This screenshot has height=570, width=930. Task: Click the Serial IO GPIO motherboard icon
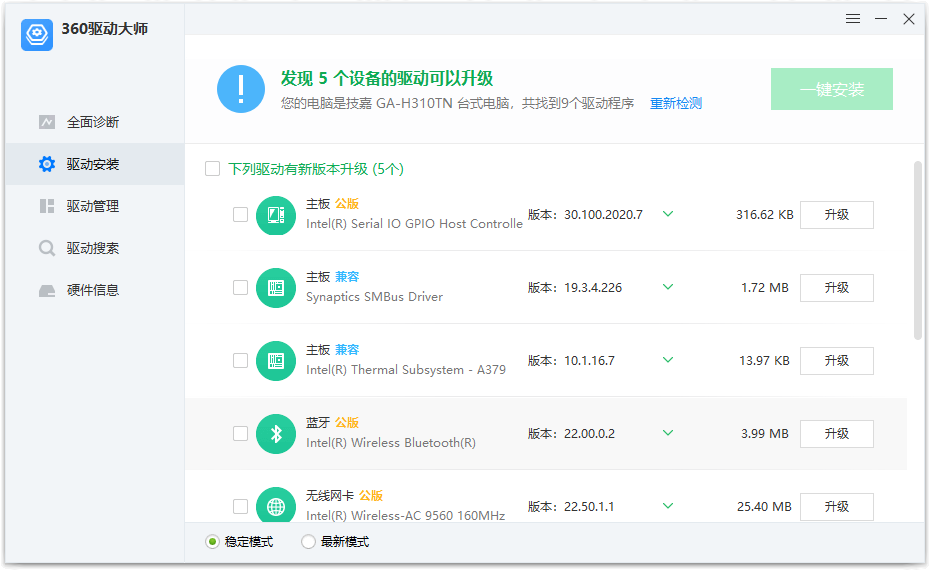(276, 215)
